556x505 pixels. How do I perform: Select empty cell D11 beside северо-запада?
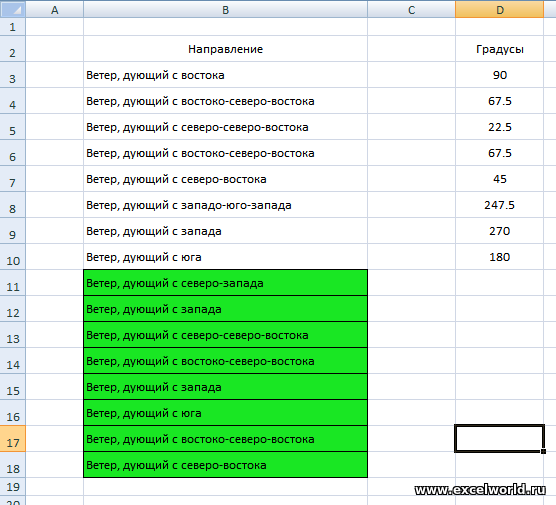[x=499, y=283]
